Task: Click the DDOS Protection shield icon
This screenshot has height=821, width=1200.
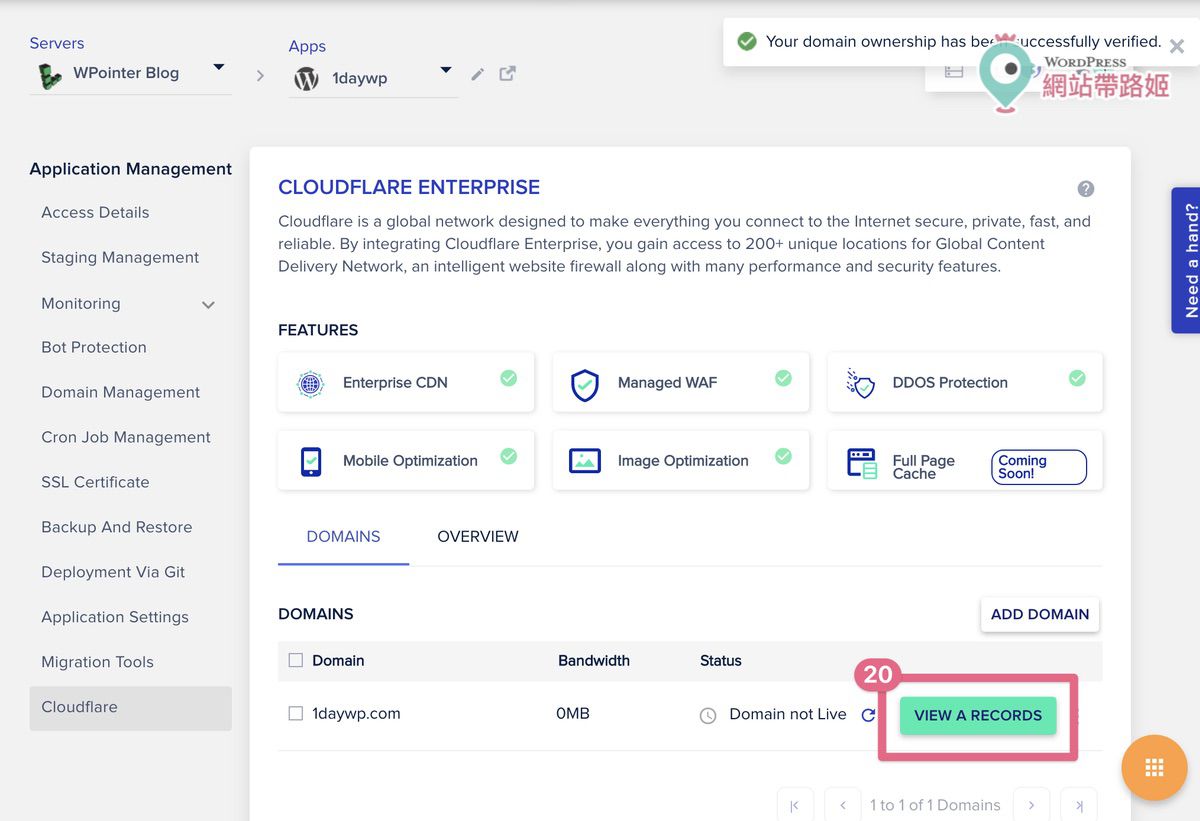Action: [x=860, y=383]
